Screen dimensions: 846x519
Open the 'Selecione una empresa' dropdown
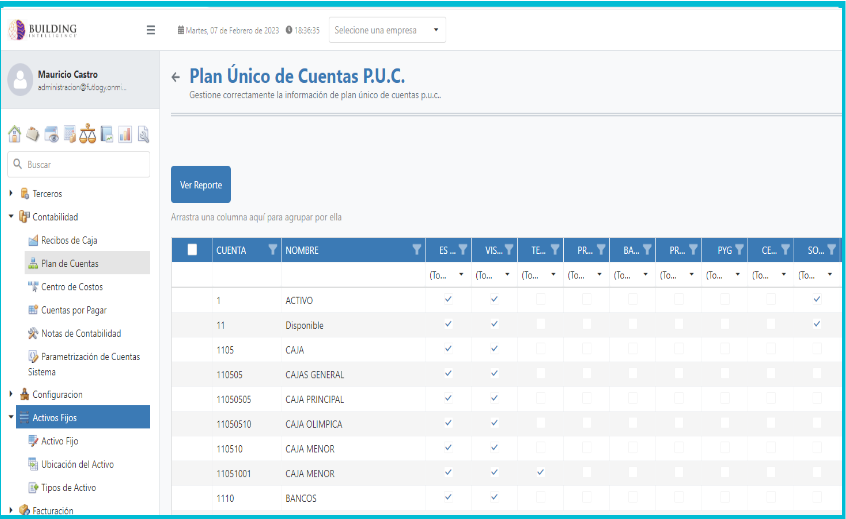(x=387, y=30)
